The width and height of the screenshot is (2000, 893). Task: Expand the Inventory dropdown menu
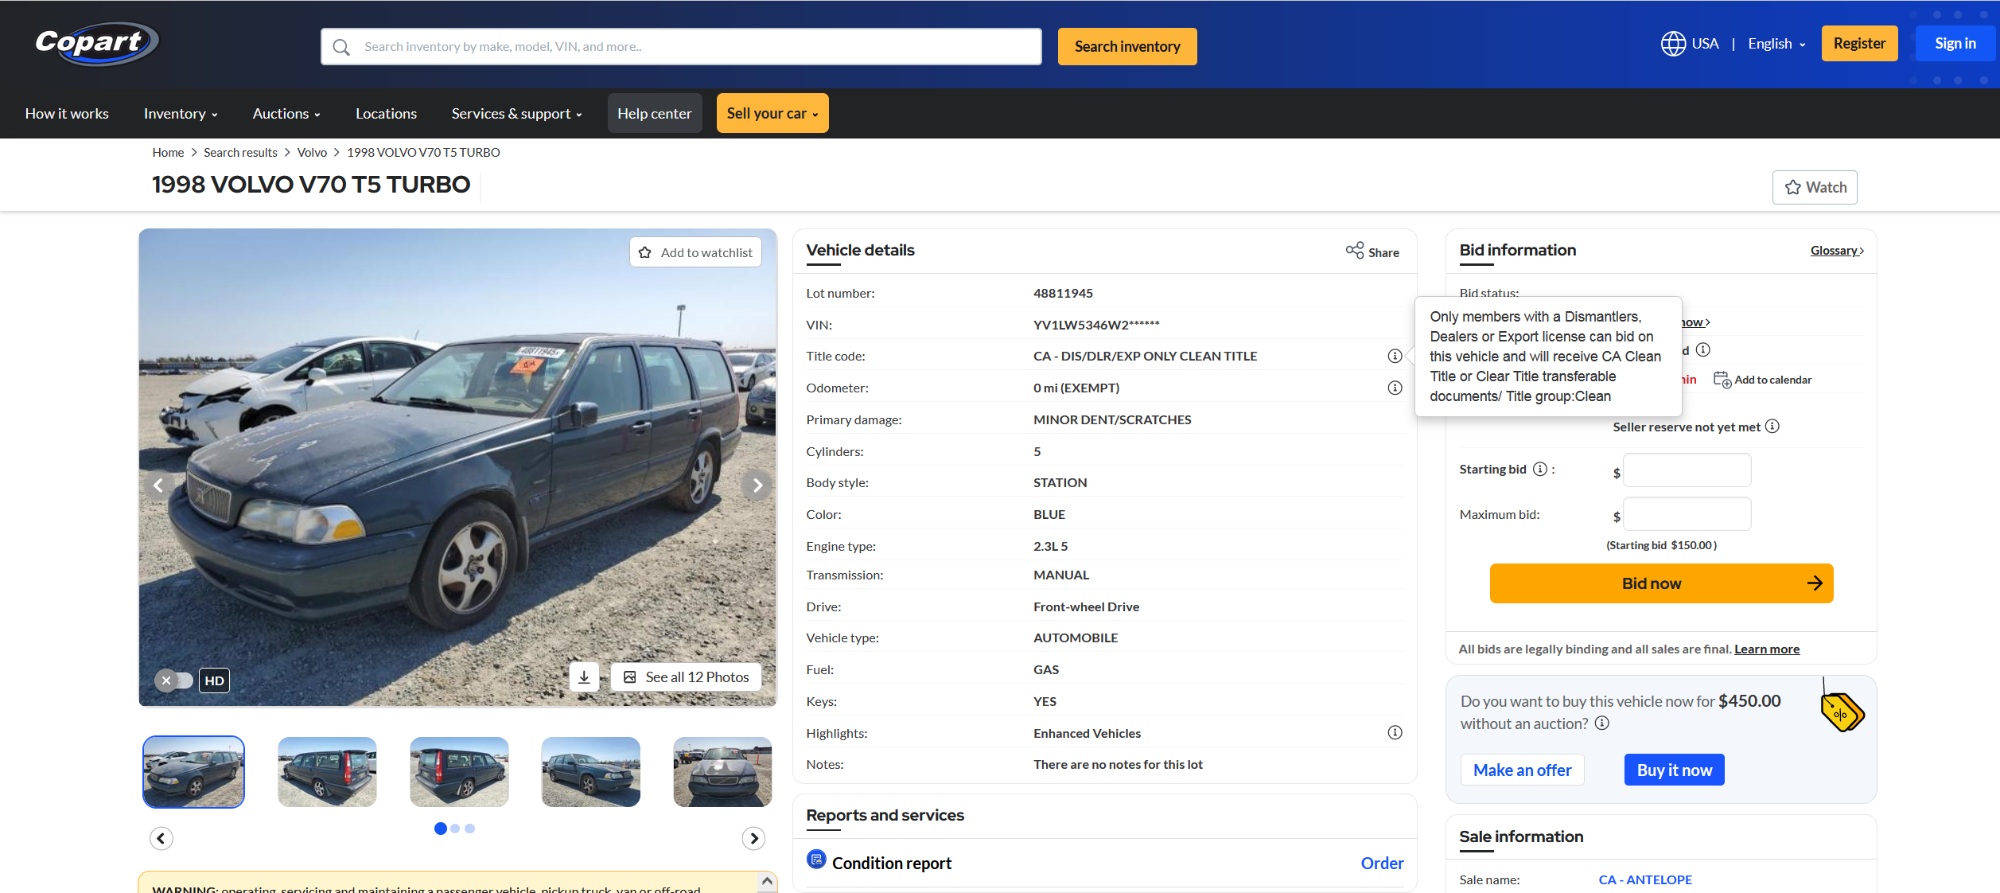tap(180, 114)
